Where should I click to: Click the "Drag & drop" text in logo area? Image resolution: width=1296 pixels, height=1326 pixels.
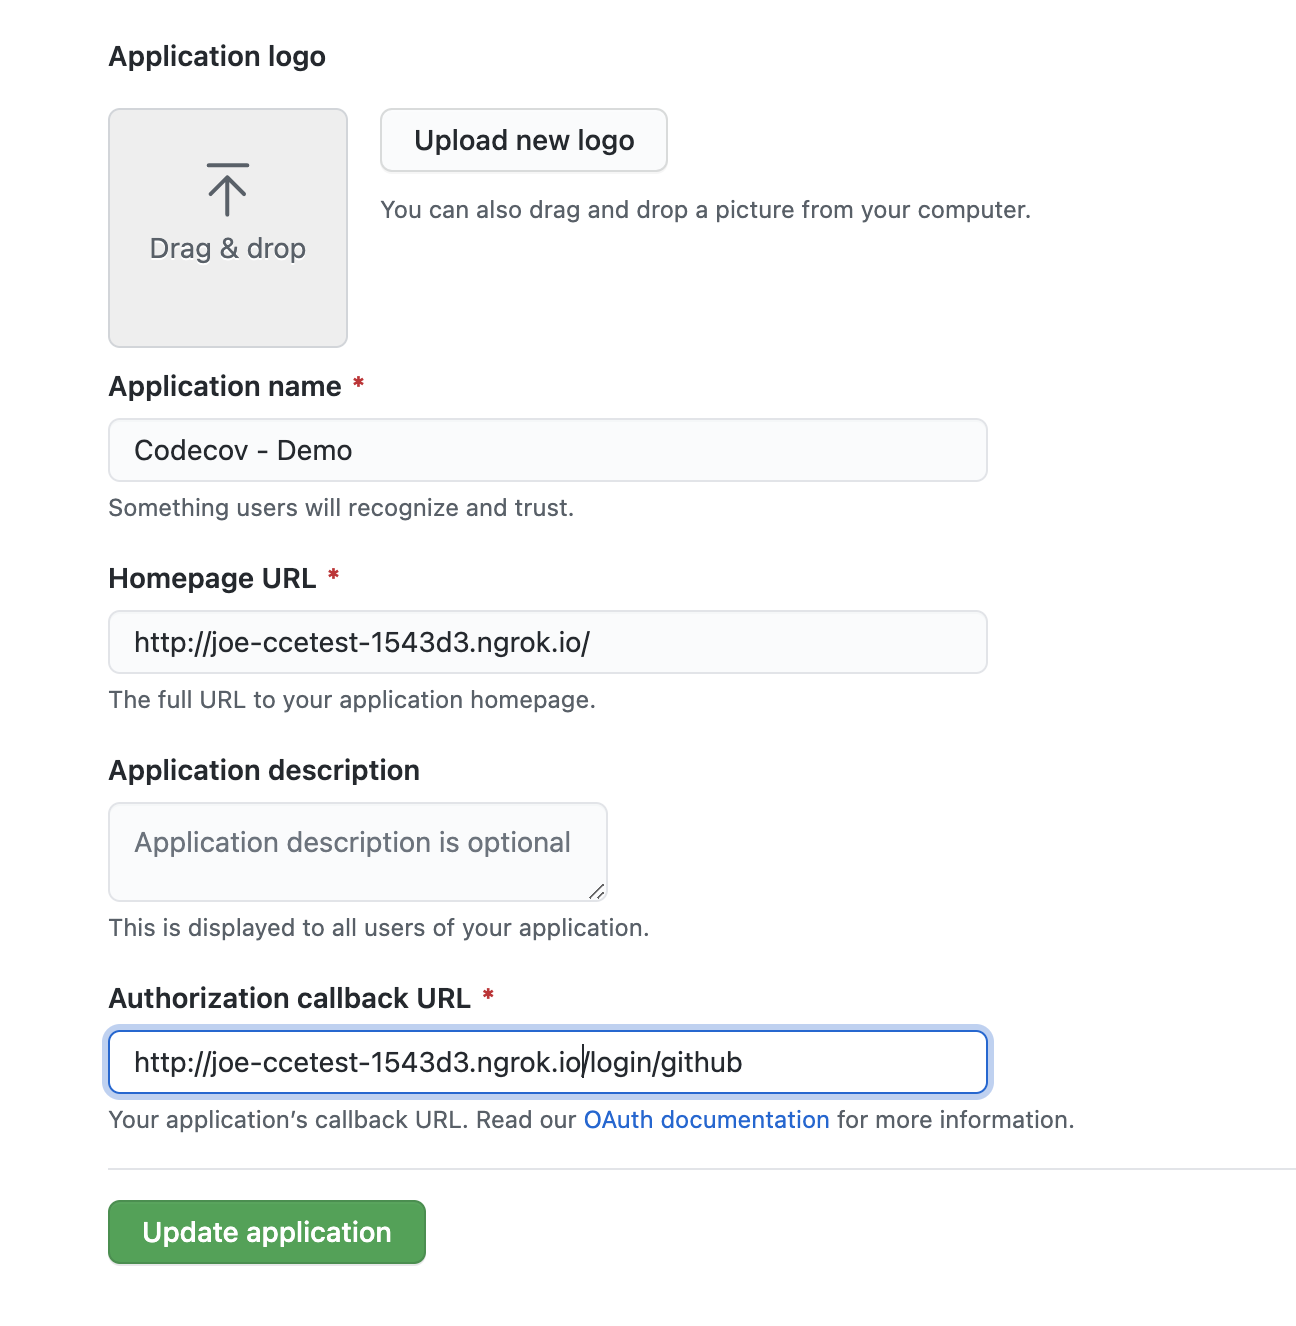[227, 248]
